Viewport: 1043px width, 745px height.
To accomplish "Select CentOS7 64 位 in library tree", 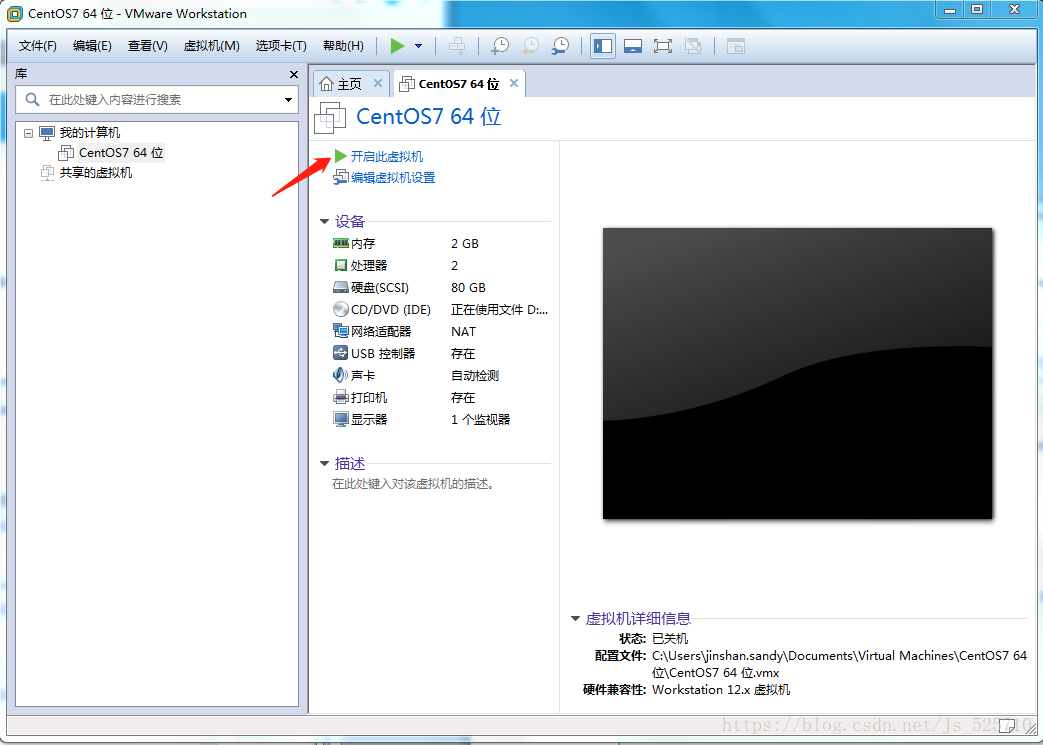I will (120, 153).
